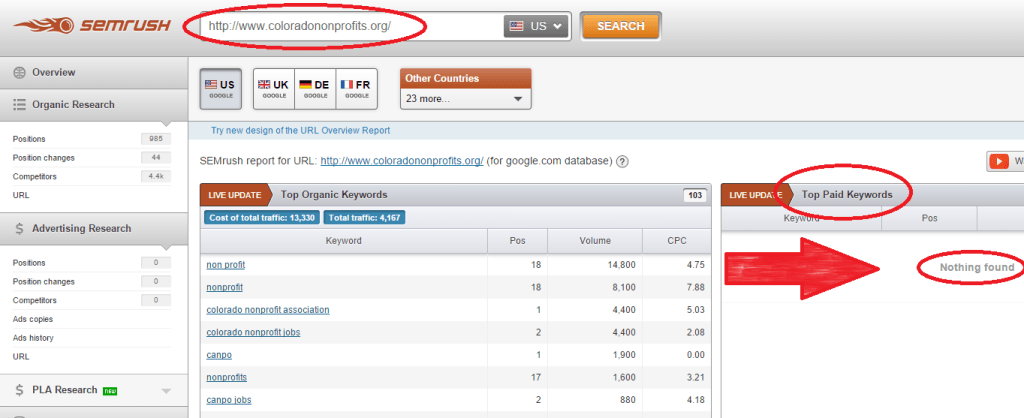
Task: Click the Volume column header
Action: point(595,241)
